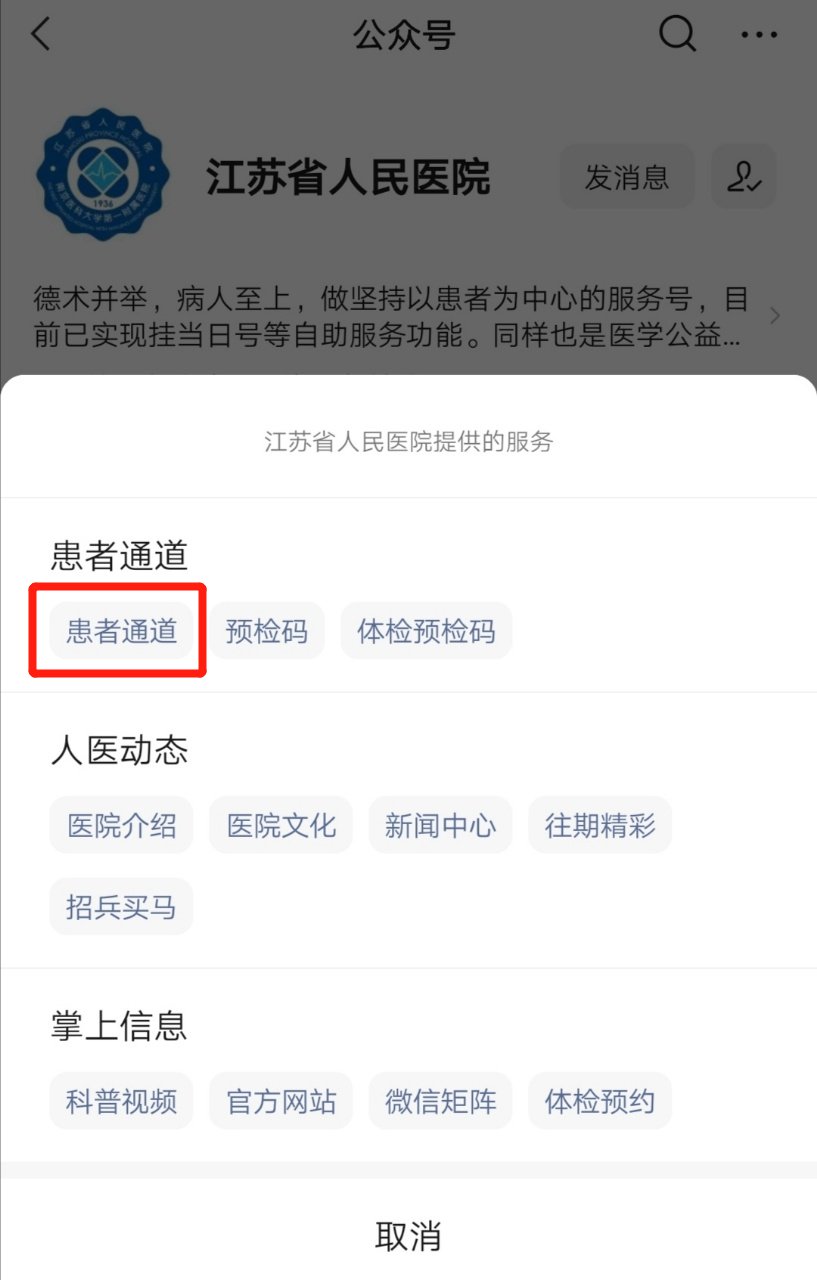Viewport: 817px width, 1280px height.
Task: Tap the back arrow icon
Action: pyautogui.click(x=40, y=35)
